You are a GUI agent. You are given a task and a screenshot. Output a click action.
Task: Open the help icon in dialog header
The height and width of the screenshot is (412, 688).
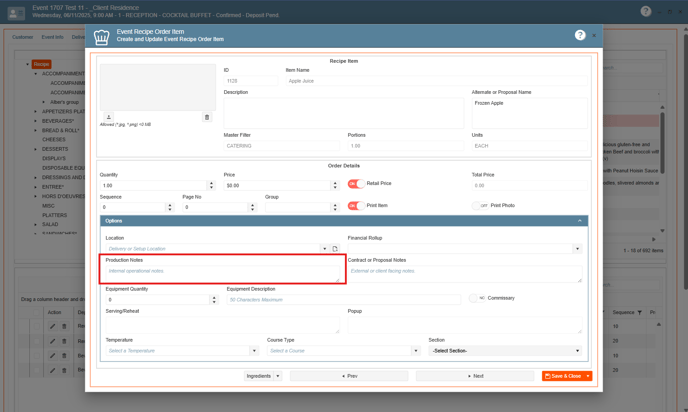(x=580, y=35)
